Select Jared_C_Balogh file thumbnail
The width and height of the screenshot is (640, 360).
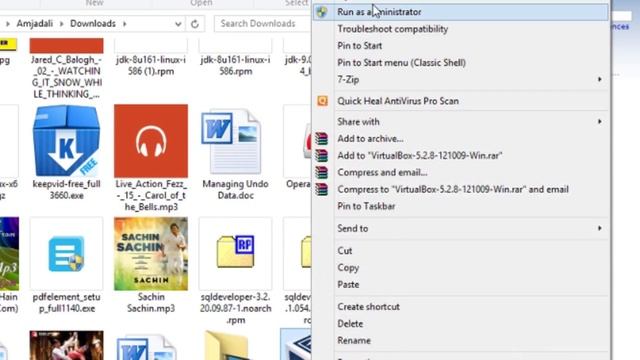click(x=67, y=46)
